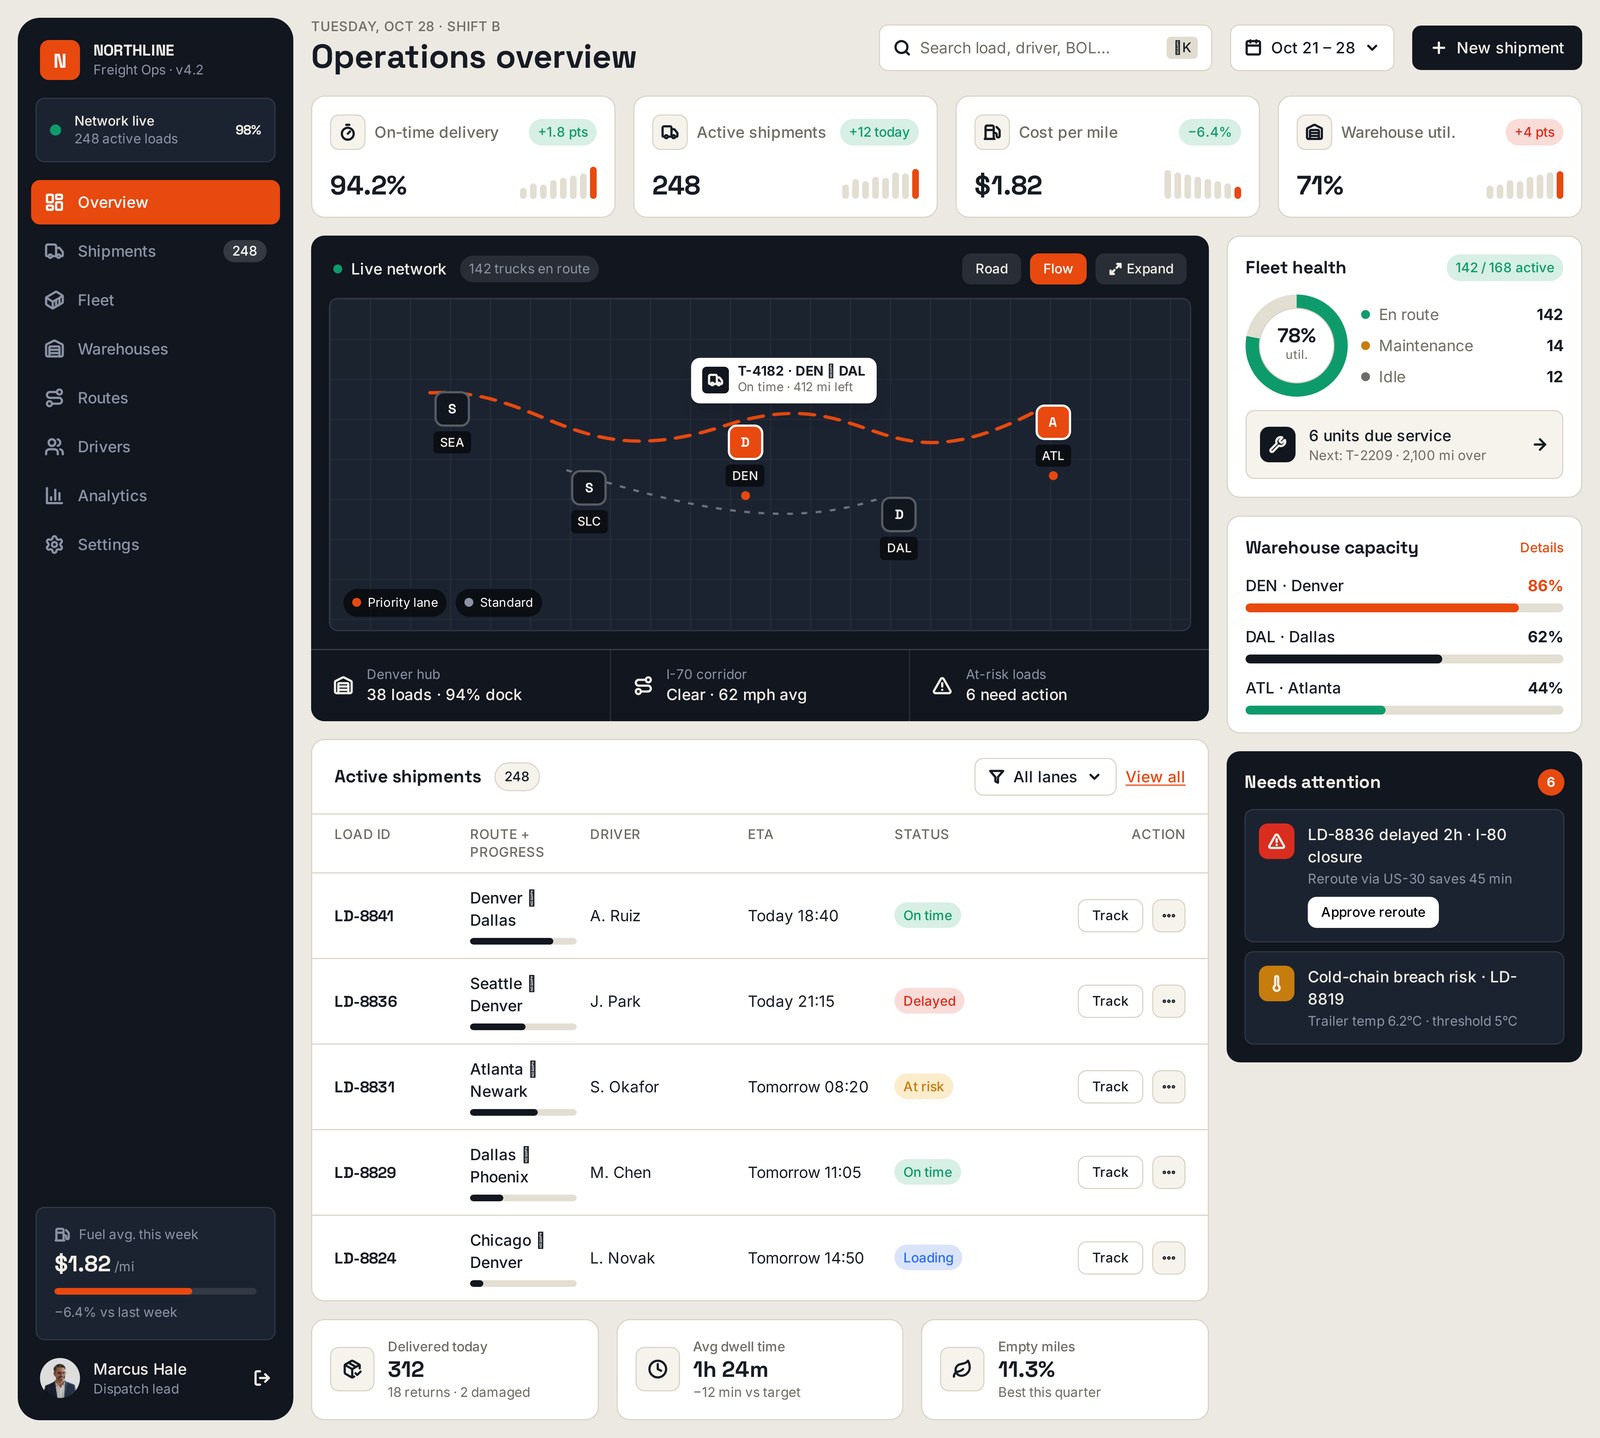
Task: Open the All lanes filter dropdown
Action: click(x=1045, y=777)
